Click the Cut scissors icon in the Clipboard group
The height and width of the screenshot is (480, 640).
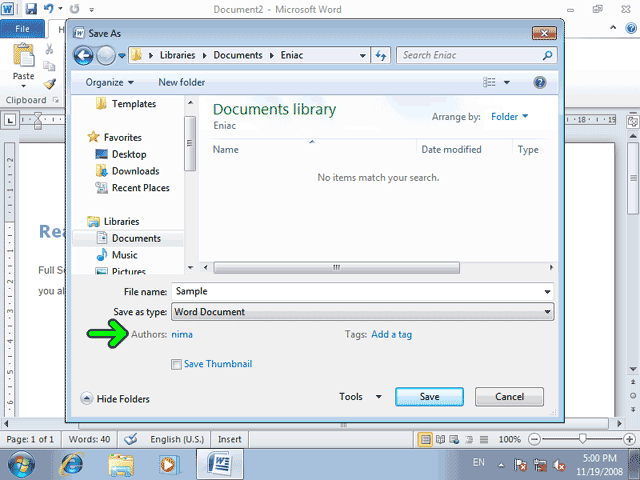click(49, 49)
